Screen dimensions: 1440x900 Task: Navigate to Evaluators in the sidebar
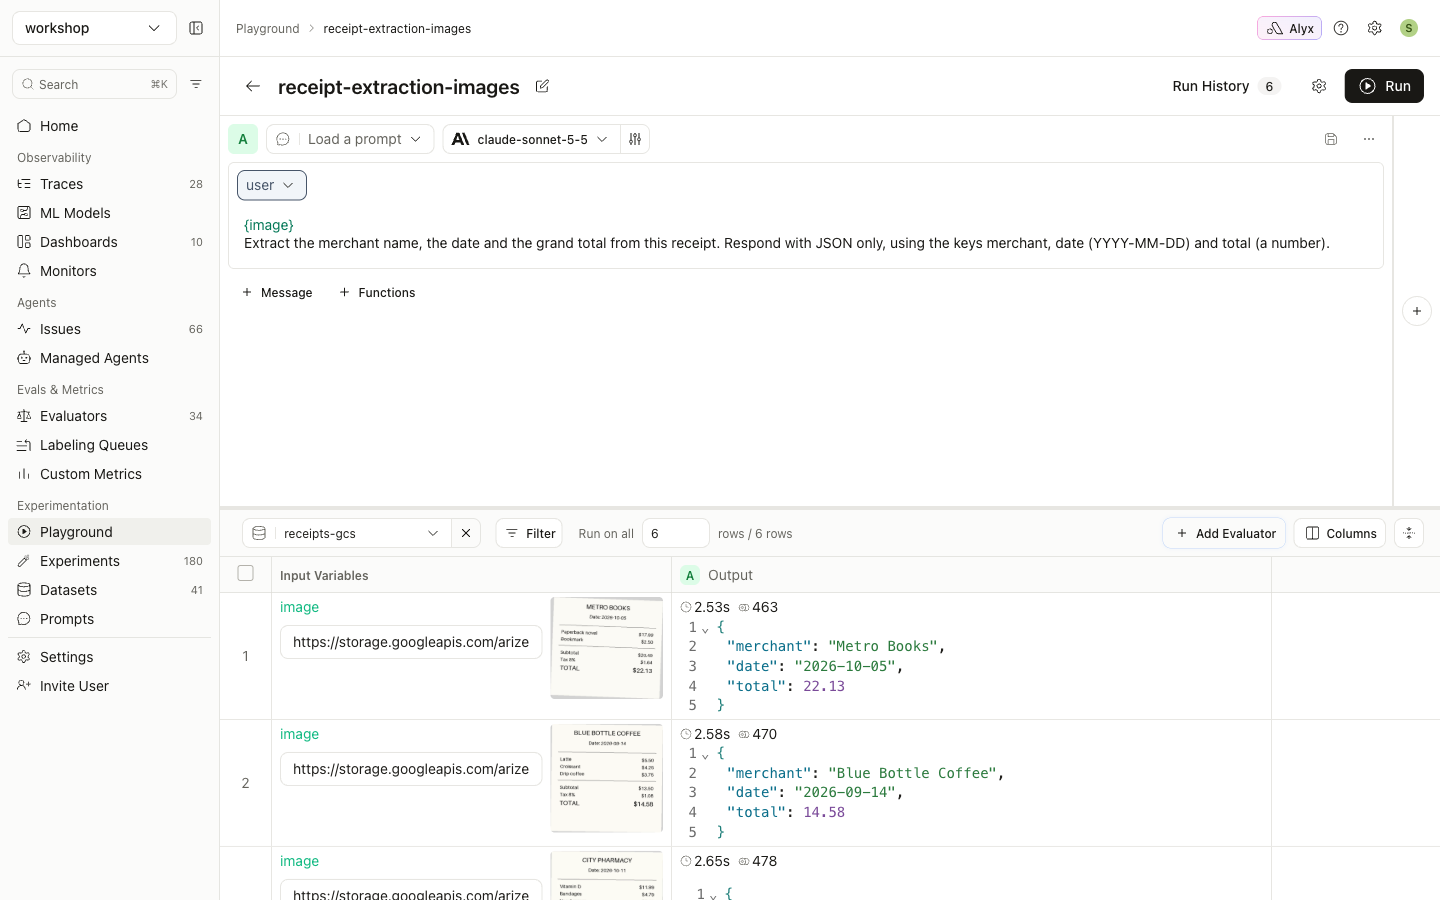point(110,416)
